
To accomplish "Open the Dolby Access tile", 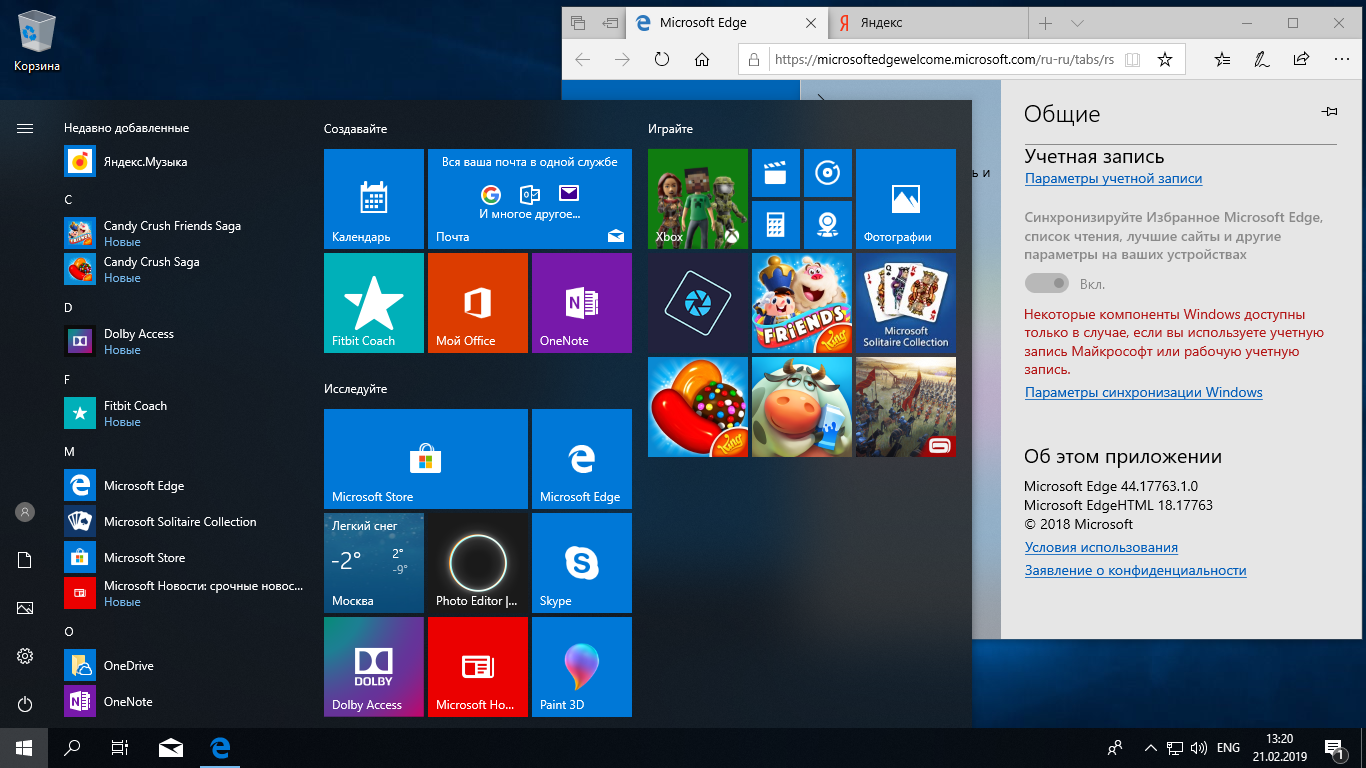I will 374,667.
